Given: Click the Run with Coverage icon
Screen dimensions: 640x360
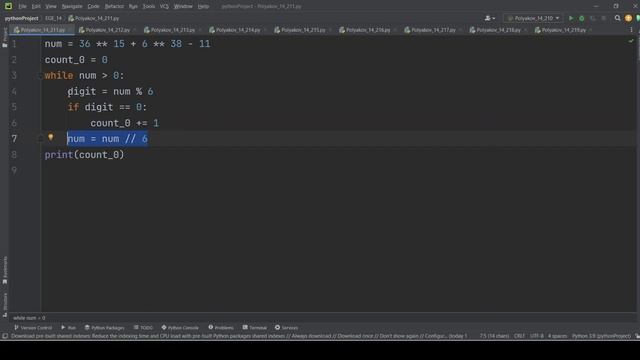Looking at the screenshot, I should click(x=593, y=18).
